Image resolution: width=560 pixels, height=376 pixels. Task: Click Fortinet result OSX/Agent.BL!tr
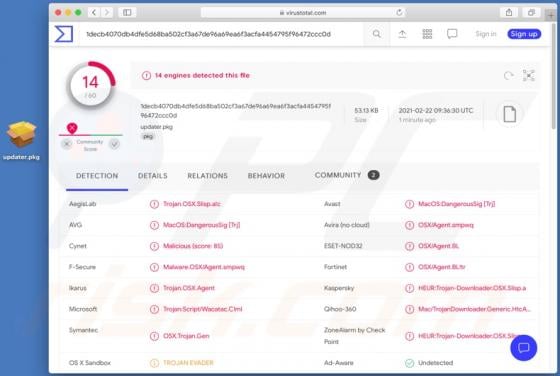[441, 267]
